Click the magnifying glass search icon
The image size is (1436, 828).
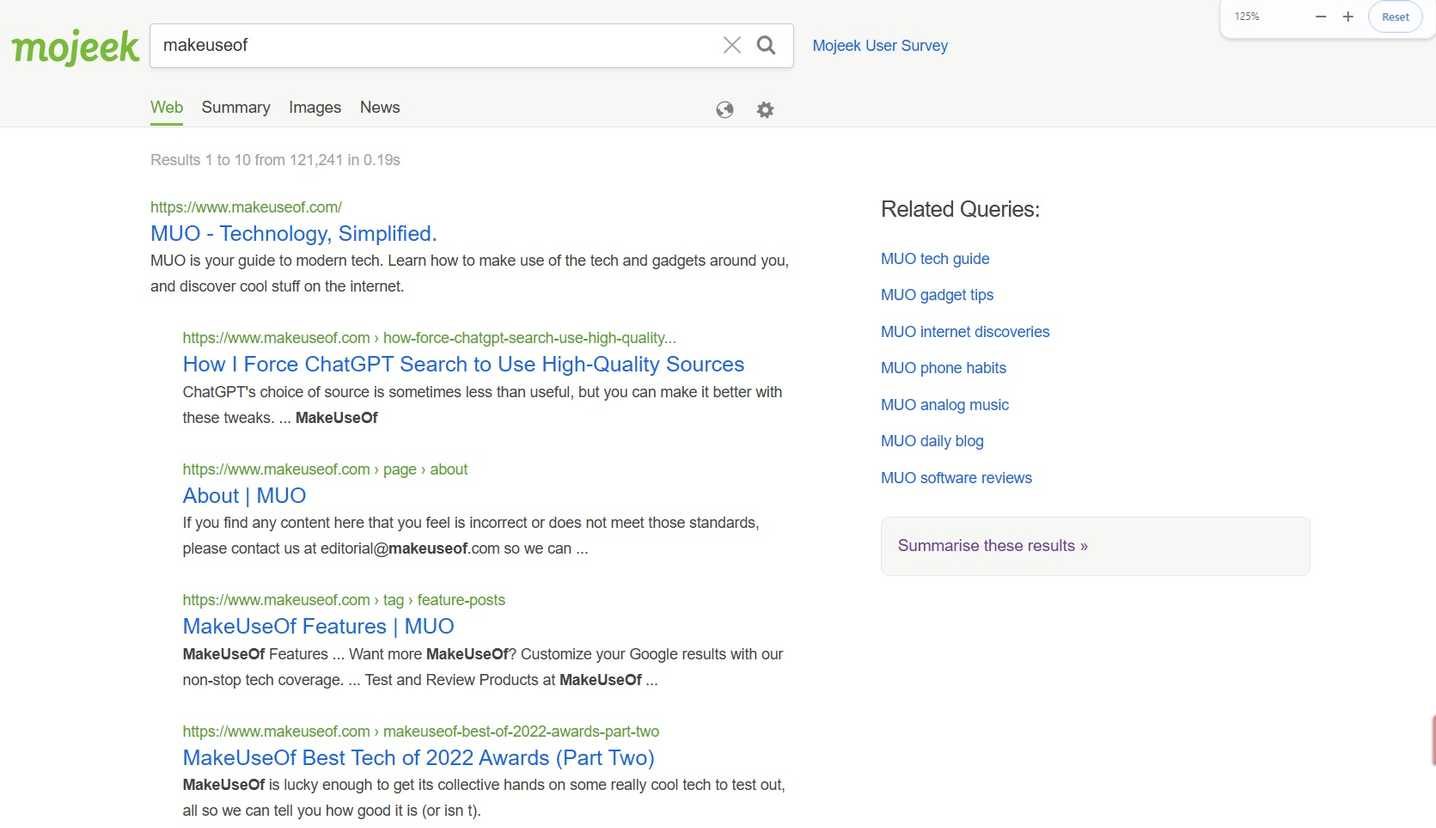click(766, 45)
